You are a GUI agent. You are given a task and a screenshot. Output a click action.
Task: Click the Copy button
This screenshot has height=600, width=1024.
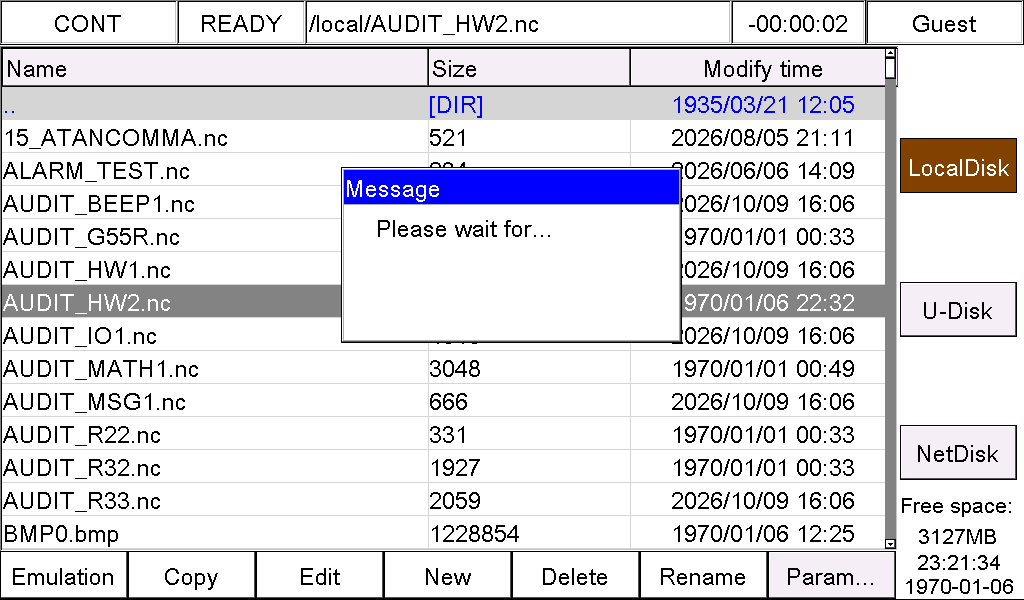191,576
